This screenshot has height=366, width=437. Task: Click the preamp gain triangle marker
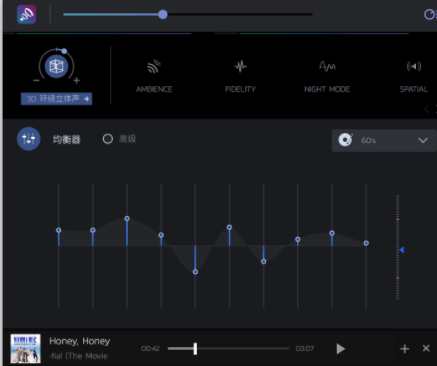tap(402, 250)
